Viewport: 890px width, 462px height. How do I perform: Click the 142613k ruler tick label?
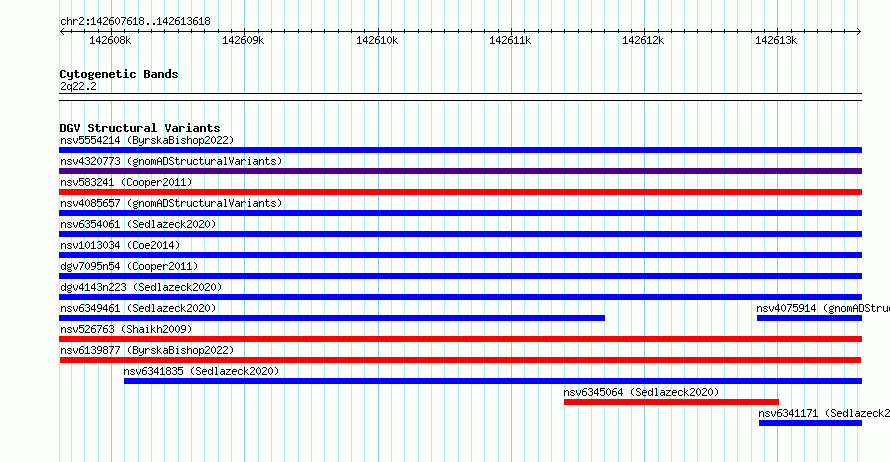(776, 40)
